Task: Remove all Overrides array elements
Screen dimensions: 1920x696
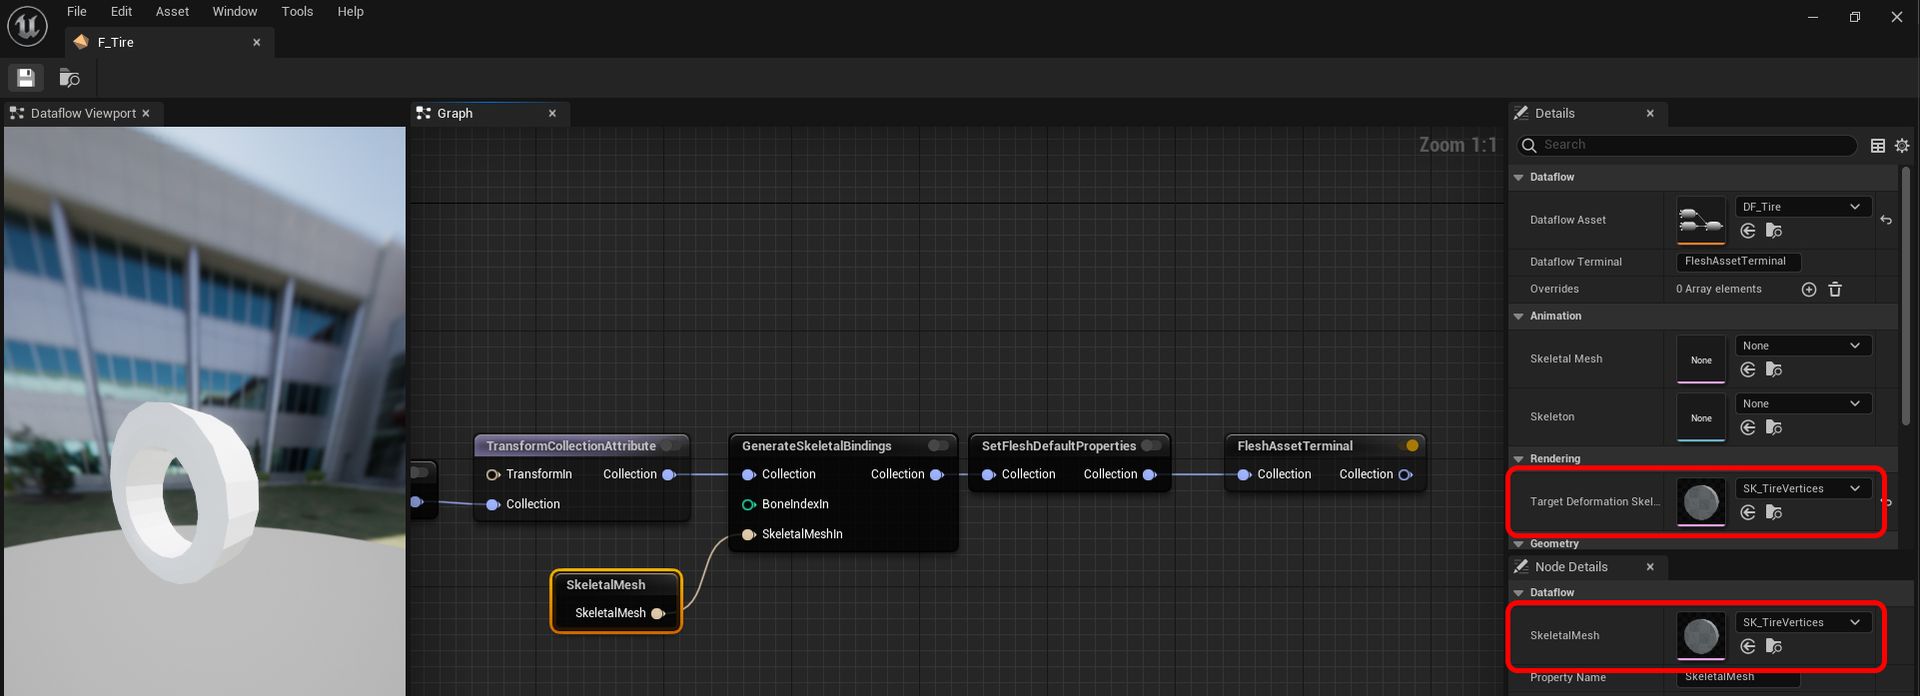Action: [1835, 289]
